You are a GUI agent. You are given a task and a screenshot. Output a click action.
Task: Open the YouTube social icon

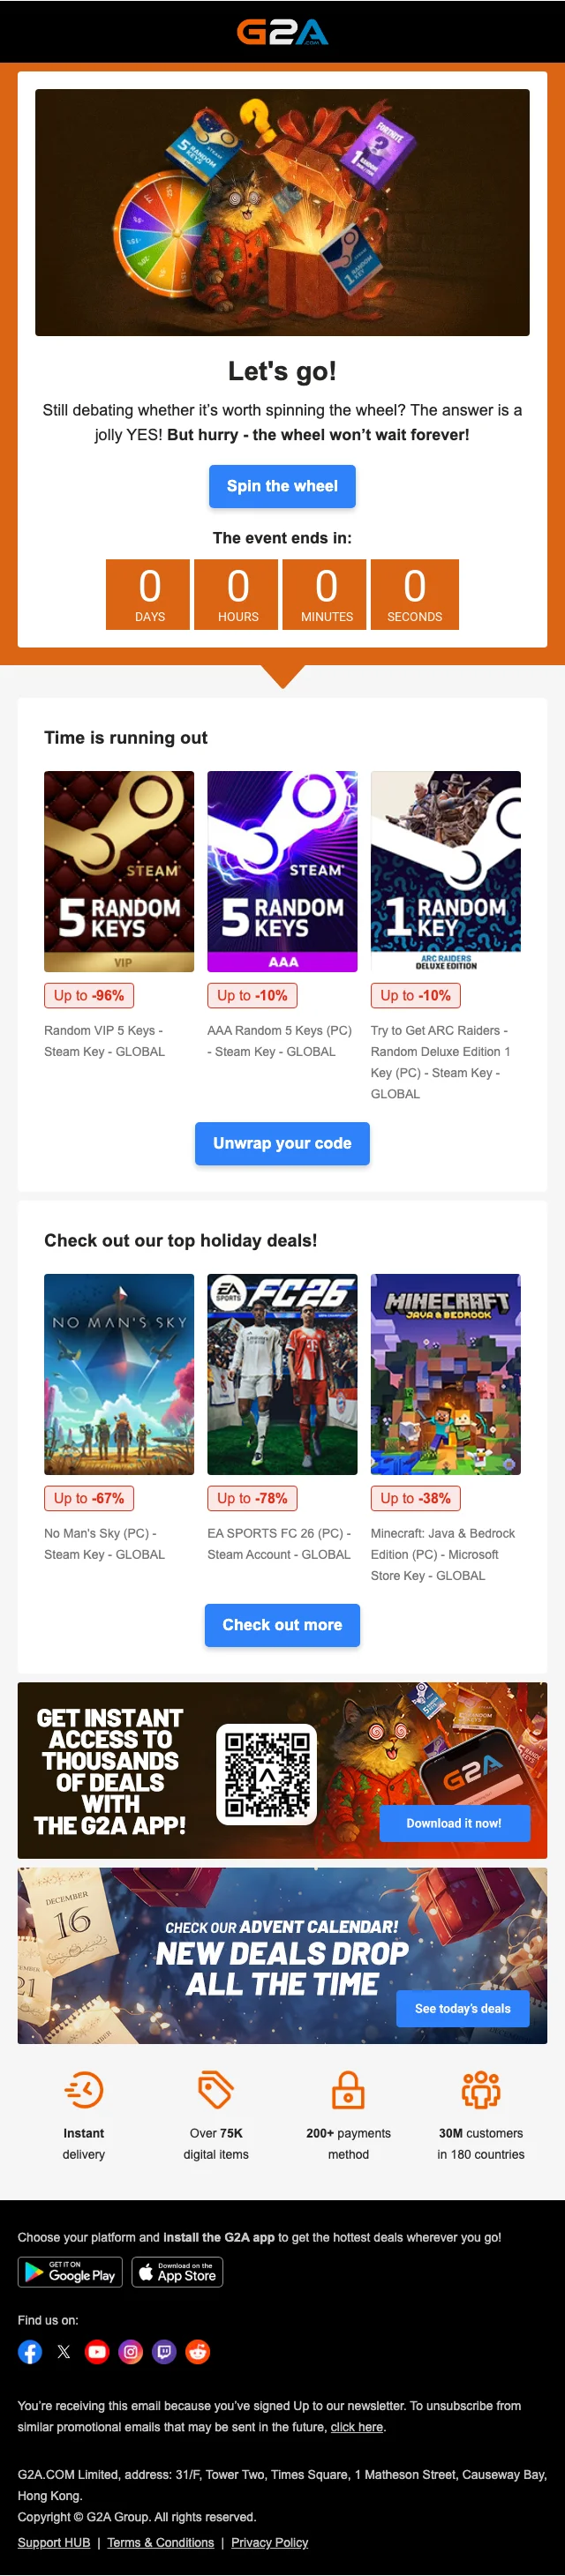[x=97, y=2351]
